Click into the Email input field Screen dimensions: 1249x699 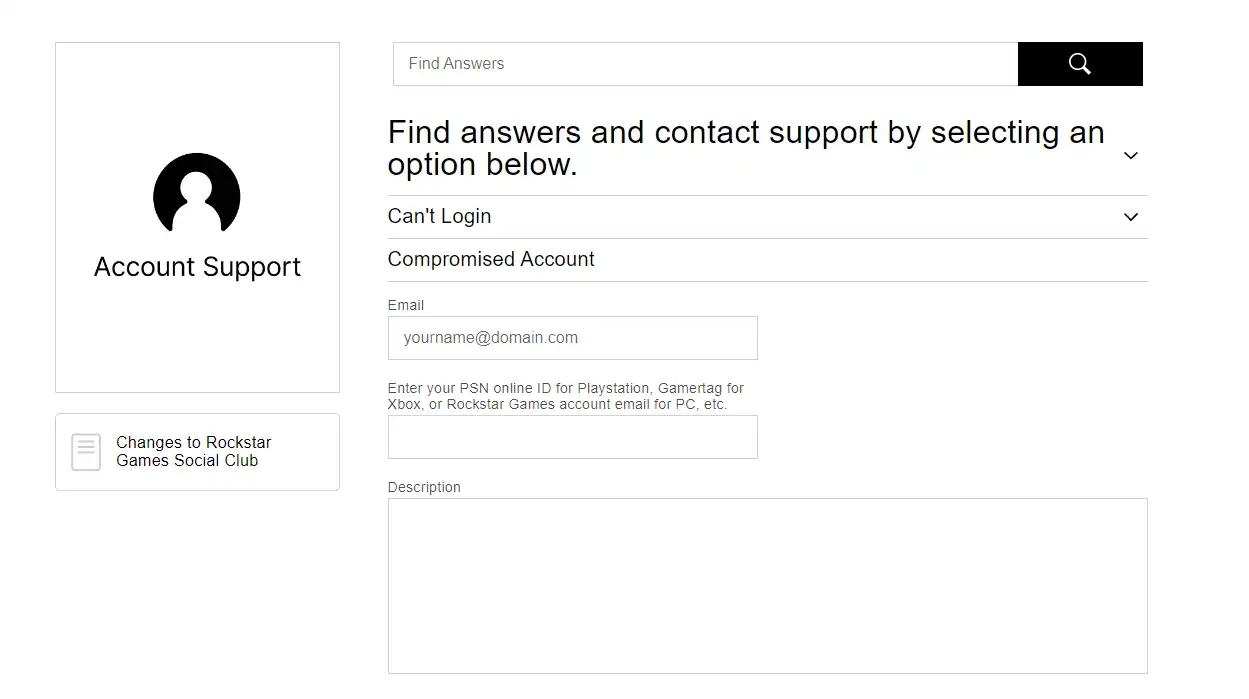point(572,338)
